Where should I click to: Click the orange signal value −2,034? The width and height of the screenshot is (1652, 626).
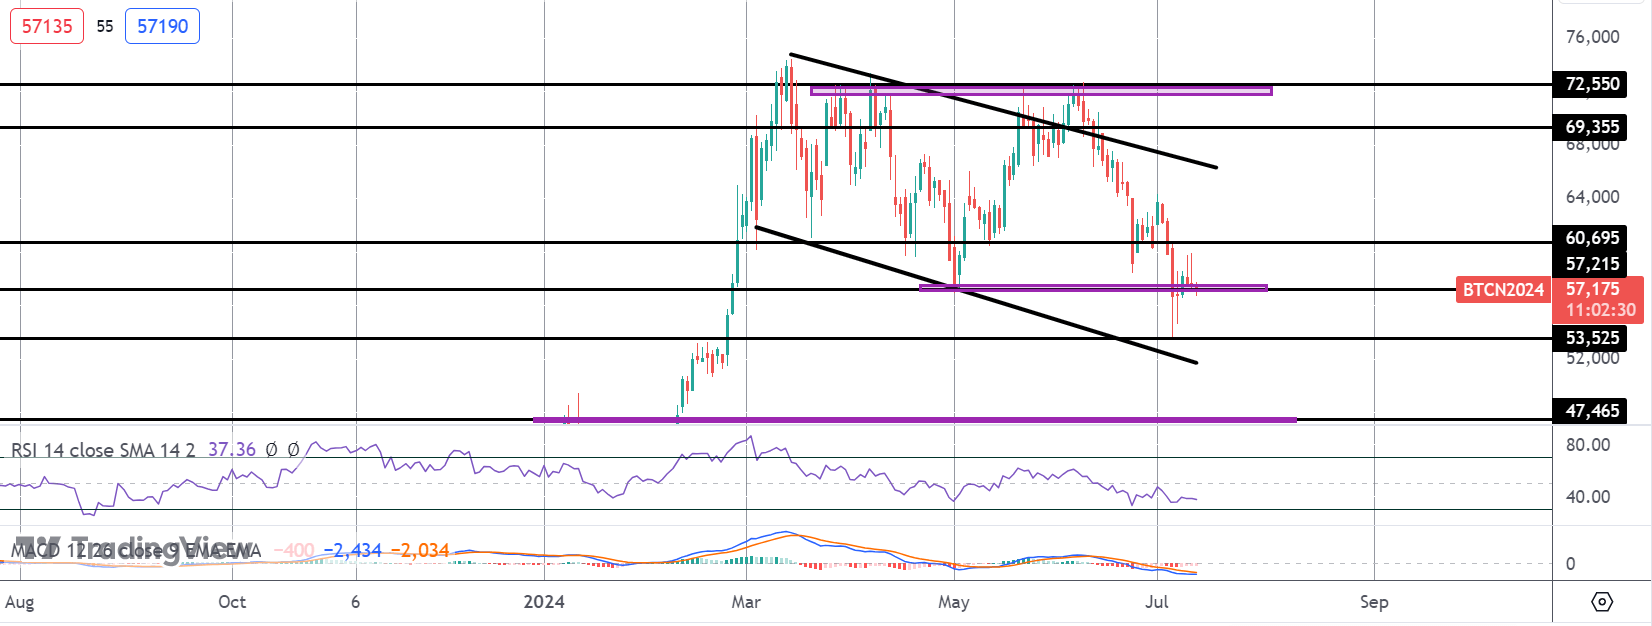point(420,550)
